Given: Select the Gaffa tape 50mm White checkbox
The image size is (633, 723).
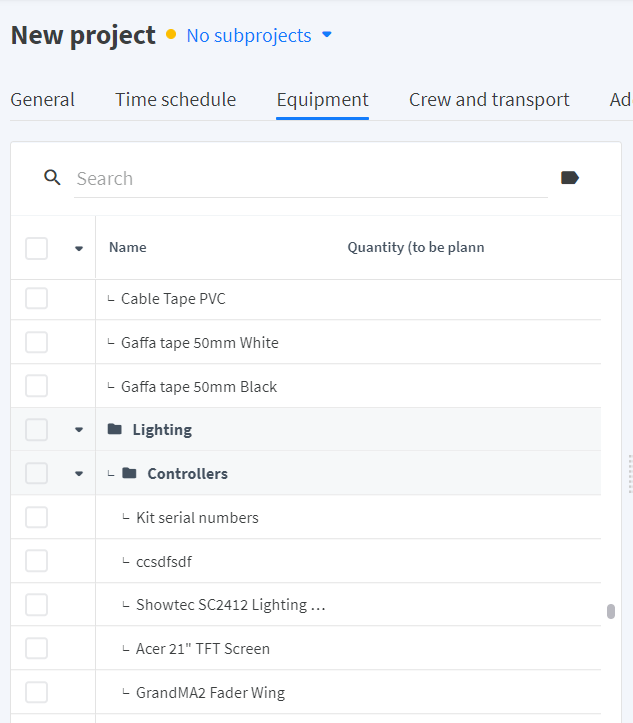Looking at the screenshot, I should [x=36, y=342].
